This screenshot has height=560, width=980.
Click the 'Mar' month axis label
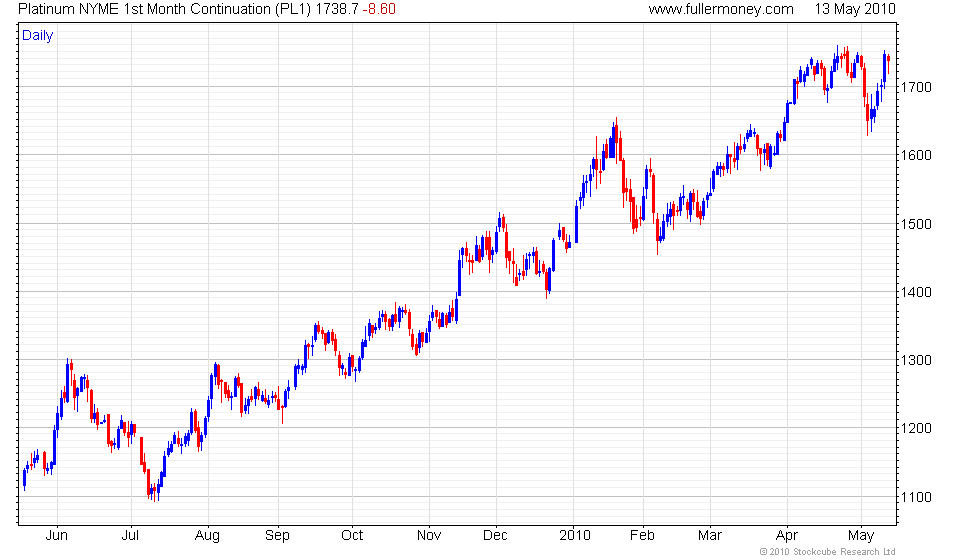[x=710, y=536]
